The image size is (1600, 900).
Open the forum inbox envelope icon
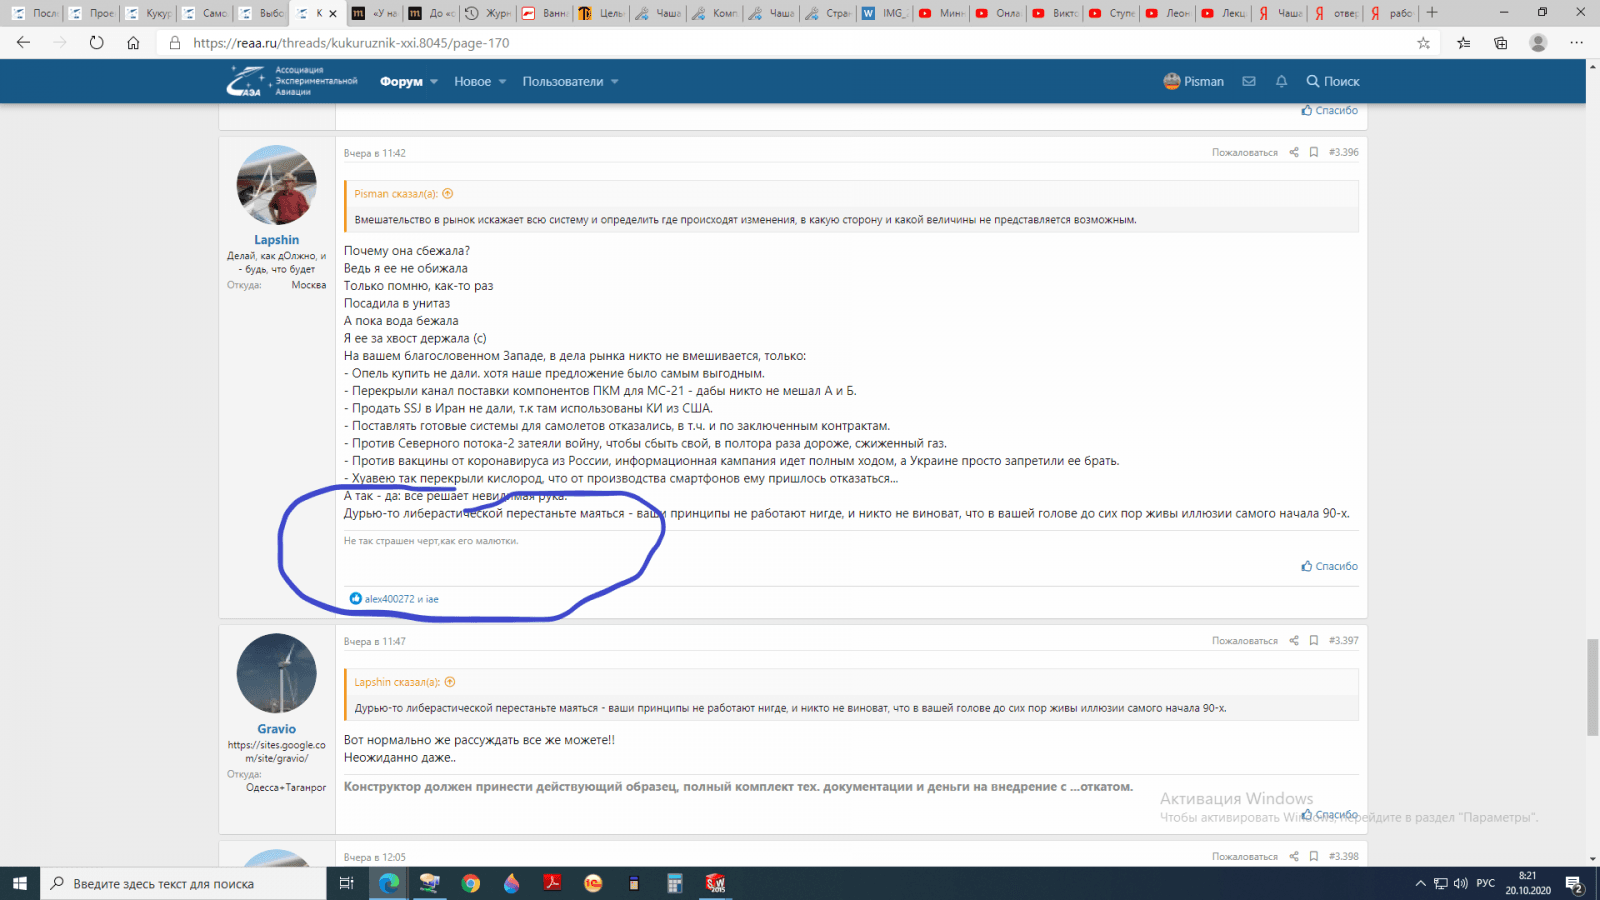pos(1249,82)
